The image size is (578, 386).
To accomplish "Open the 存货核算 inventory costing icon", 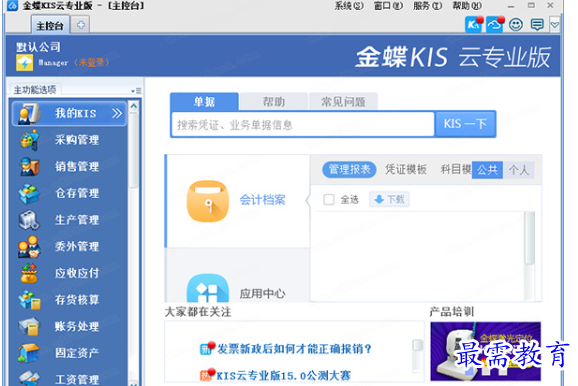I will click(x=29, y=299).
